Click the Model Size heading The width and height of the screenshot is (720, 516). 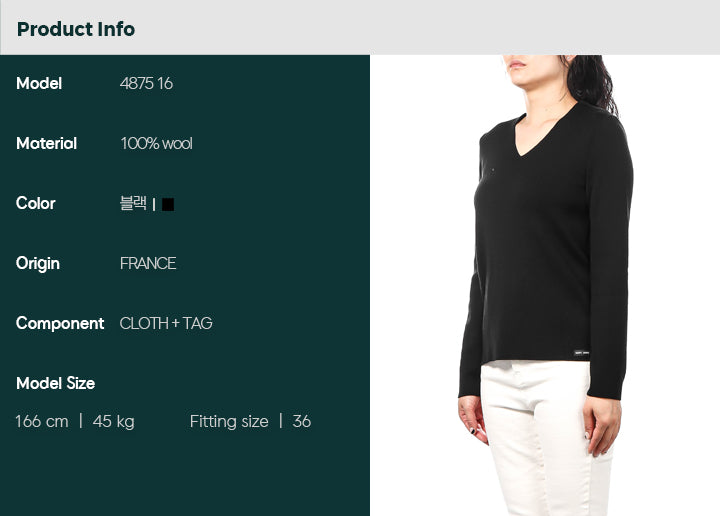(56, 383)
